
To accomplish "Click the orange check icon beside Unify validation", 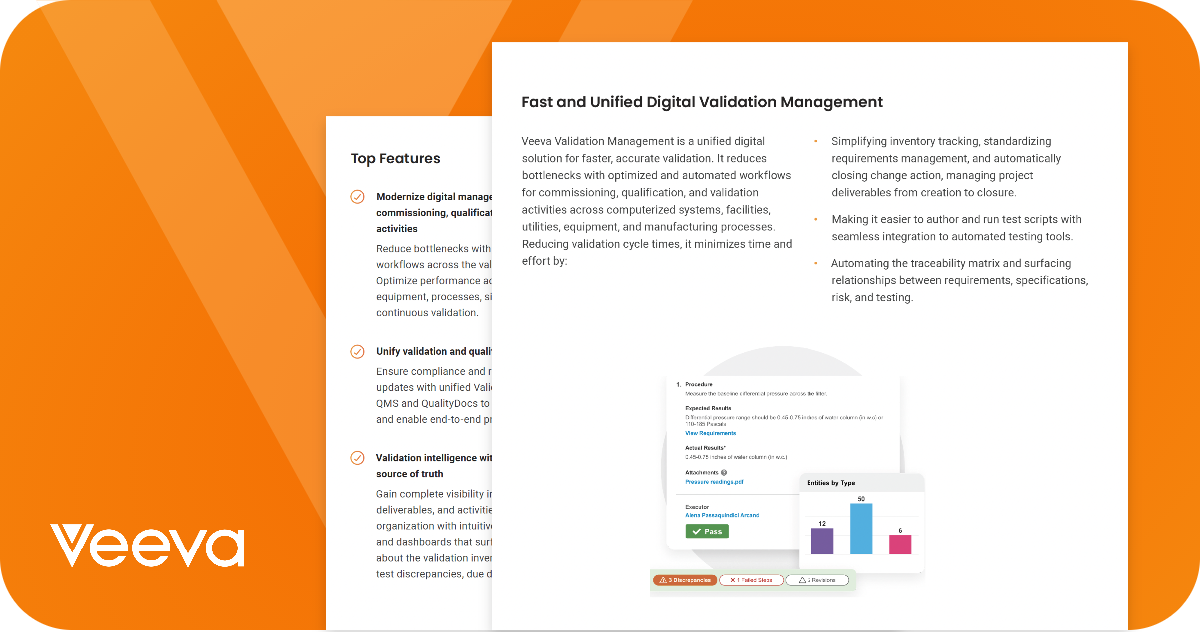I will tap(357, 351).
